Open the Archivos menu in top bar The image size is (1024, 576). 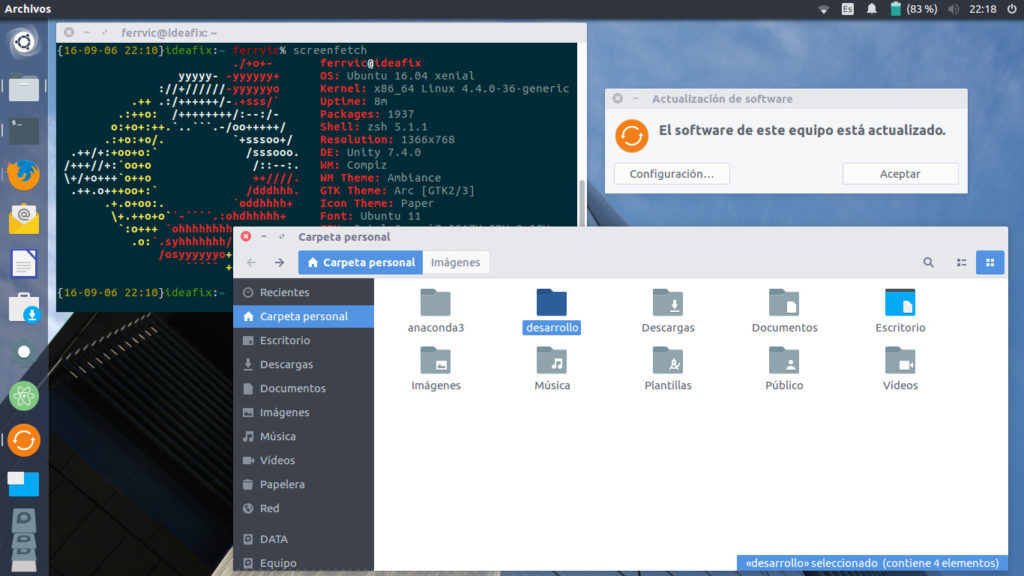(28, 9)
